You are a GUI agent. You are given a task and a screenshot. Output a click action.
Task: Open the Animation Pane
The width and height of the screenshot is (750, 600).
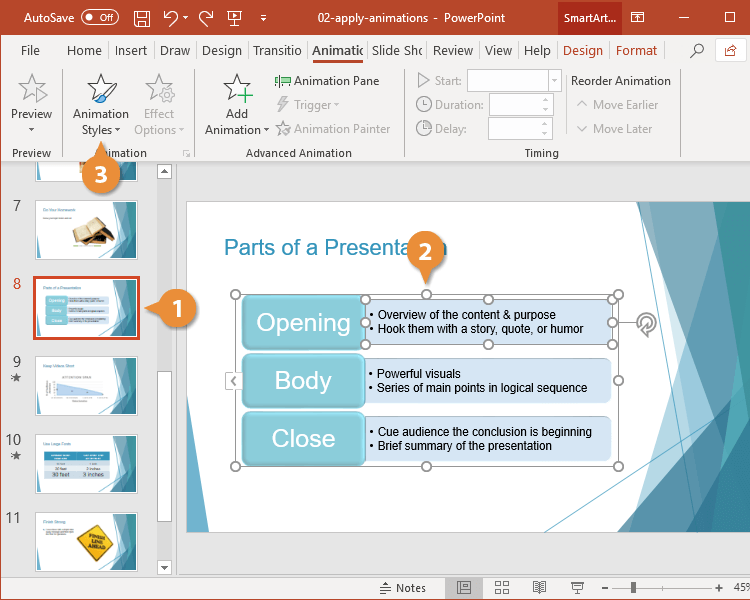327,81
